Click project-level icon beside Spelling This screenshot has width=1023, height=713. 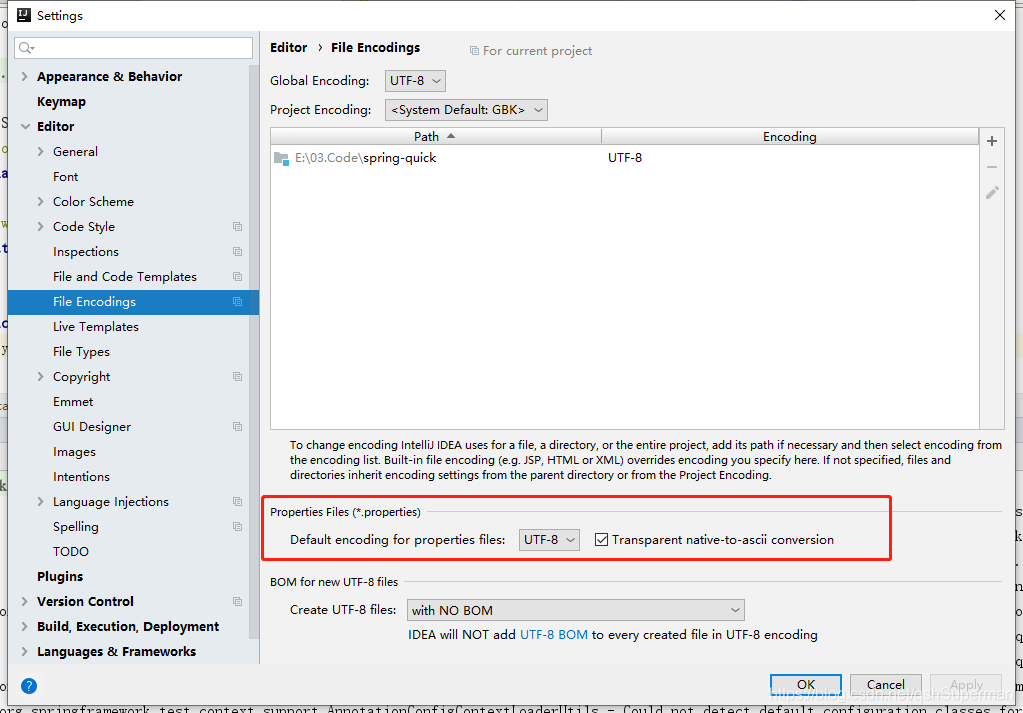click(237, 526)
